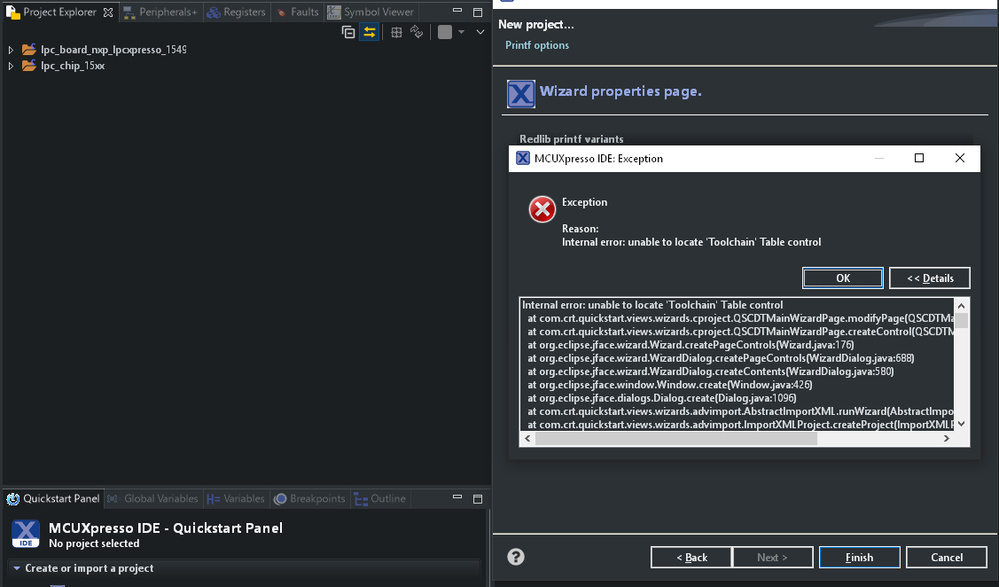Screen dimensions: 999x587
Task: Click 'Redlib printf variants' group label
Action: (x=571, y=139)
